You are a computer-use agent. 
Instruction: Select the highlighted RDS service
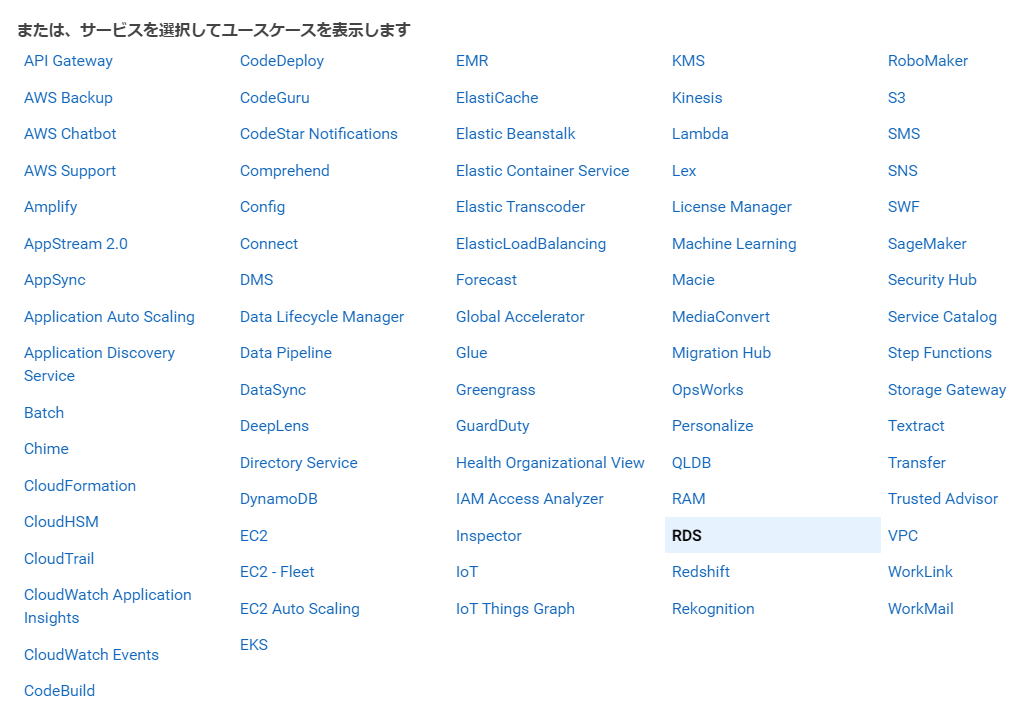point(773,536)
